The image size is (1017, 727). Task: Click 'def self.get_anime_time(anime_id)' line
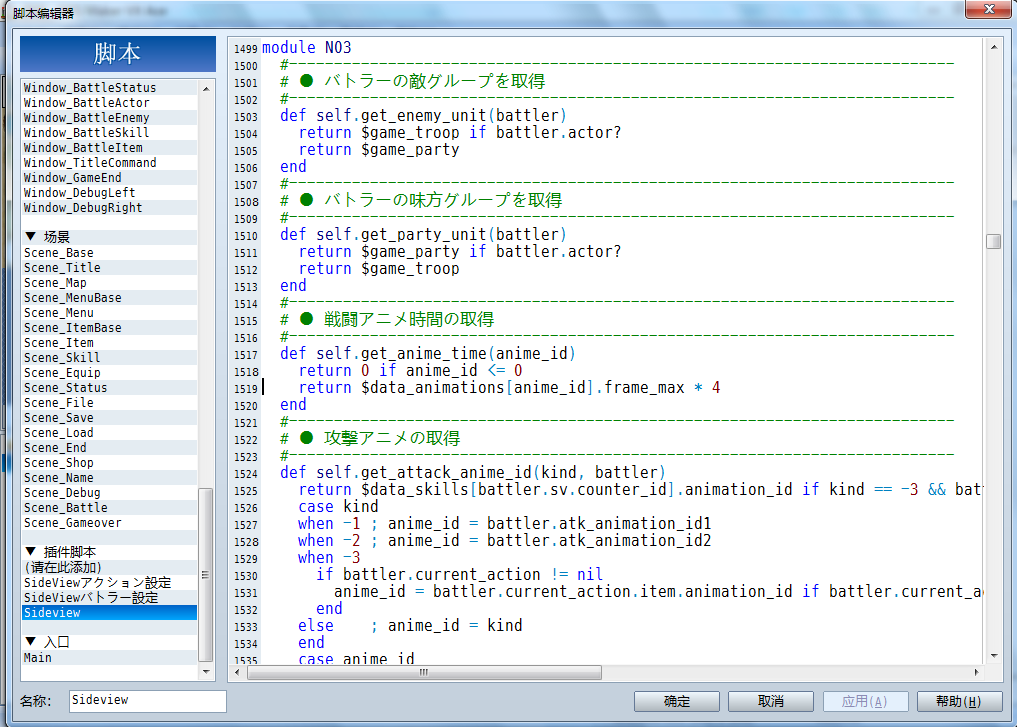pos(428,353)
